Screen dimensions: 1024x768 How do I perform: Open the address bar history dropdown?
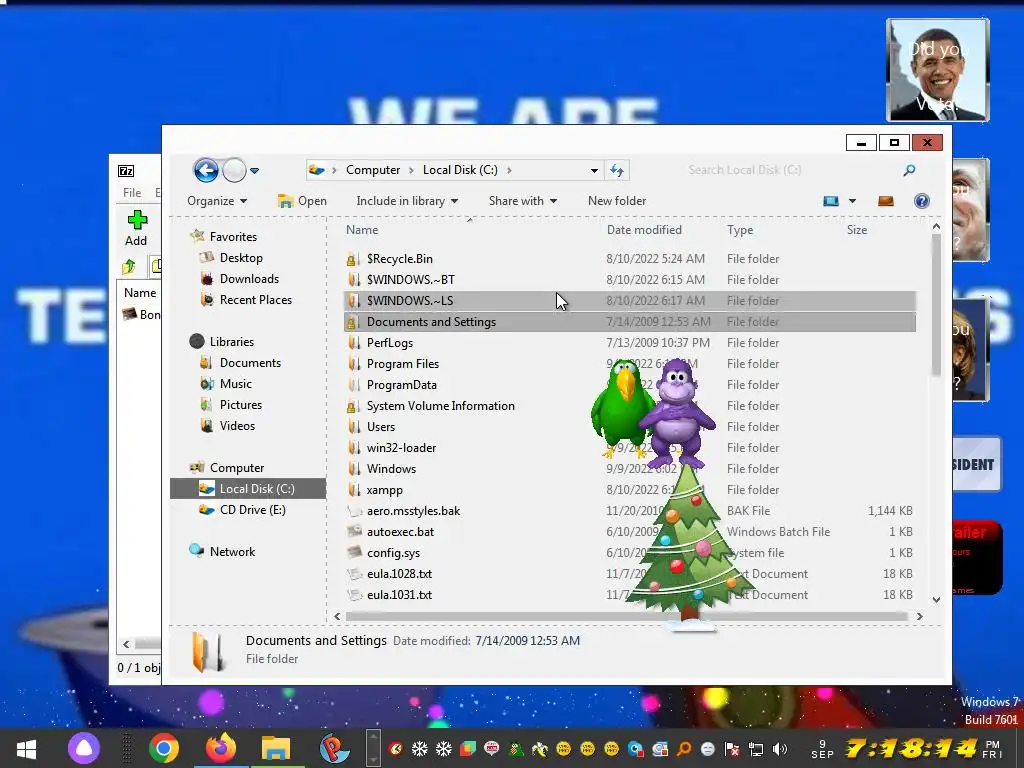coord(594,170)
